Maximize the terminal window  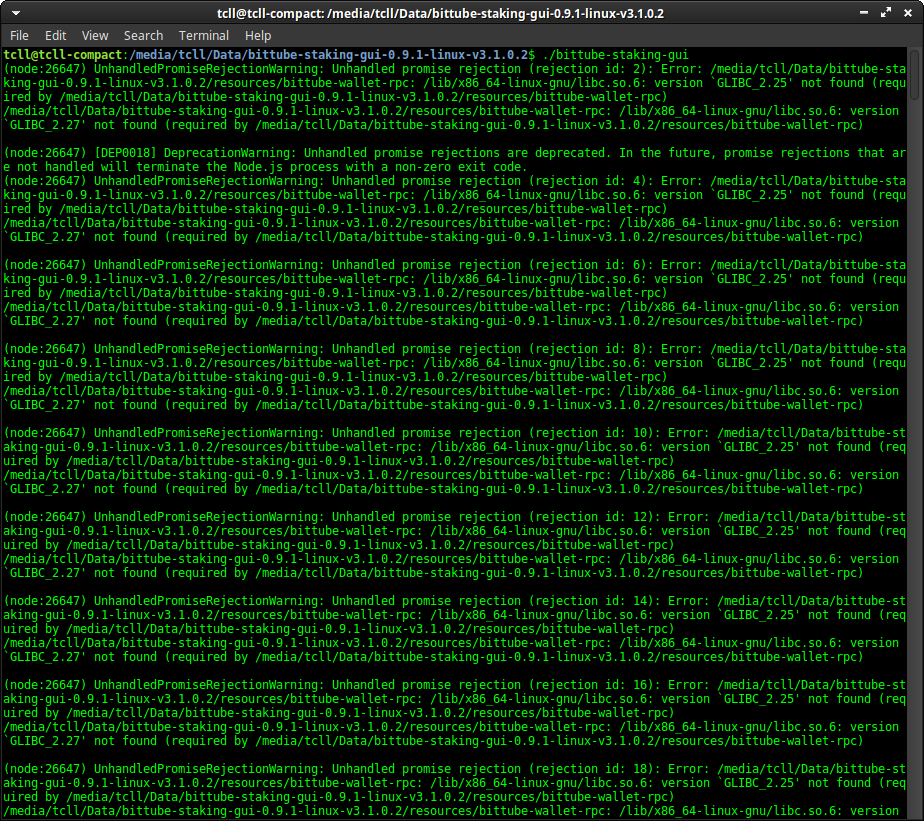tap(886, 12)
